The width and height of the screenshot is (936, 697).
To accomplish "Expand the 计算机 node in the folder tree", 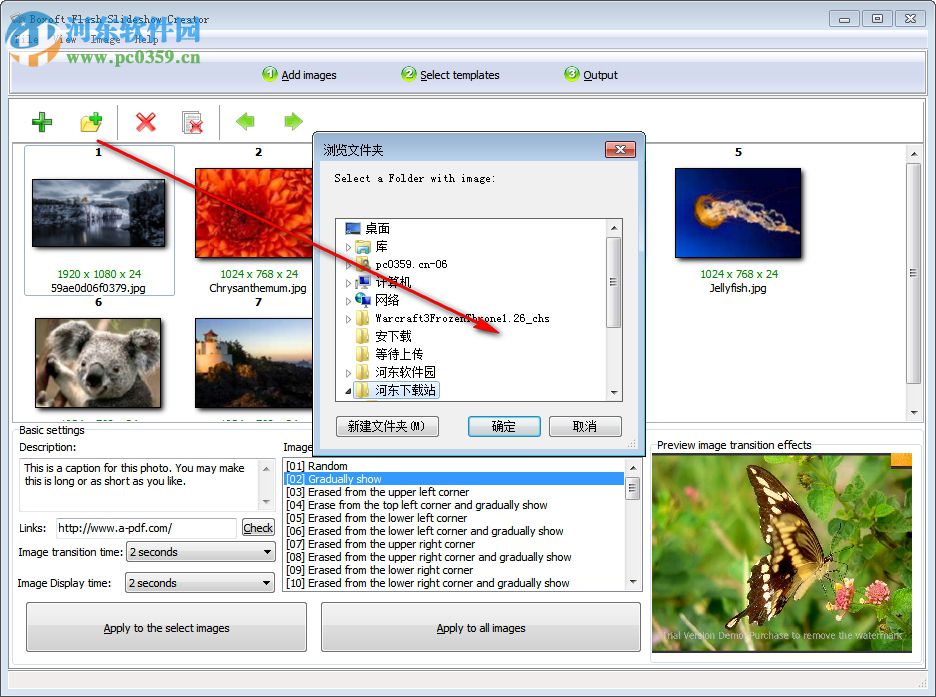I will tap(346, 281).
